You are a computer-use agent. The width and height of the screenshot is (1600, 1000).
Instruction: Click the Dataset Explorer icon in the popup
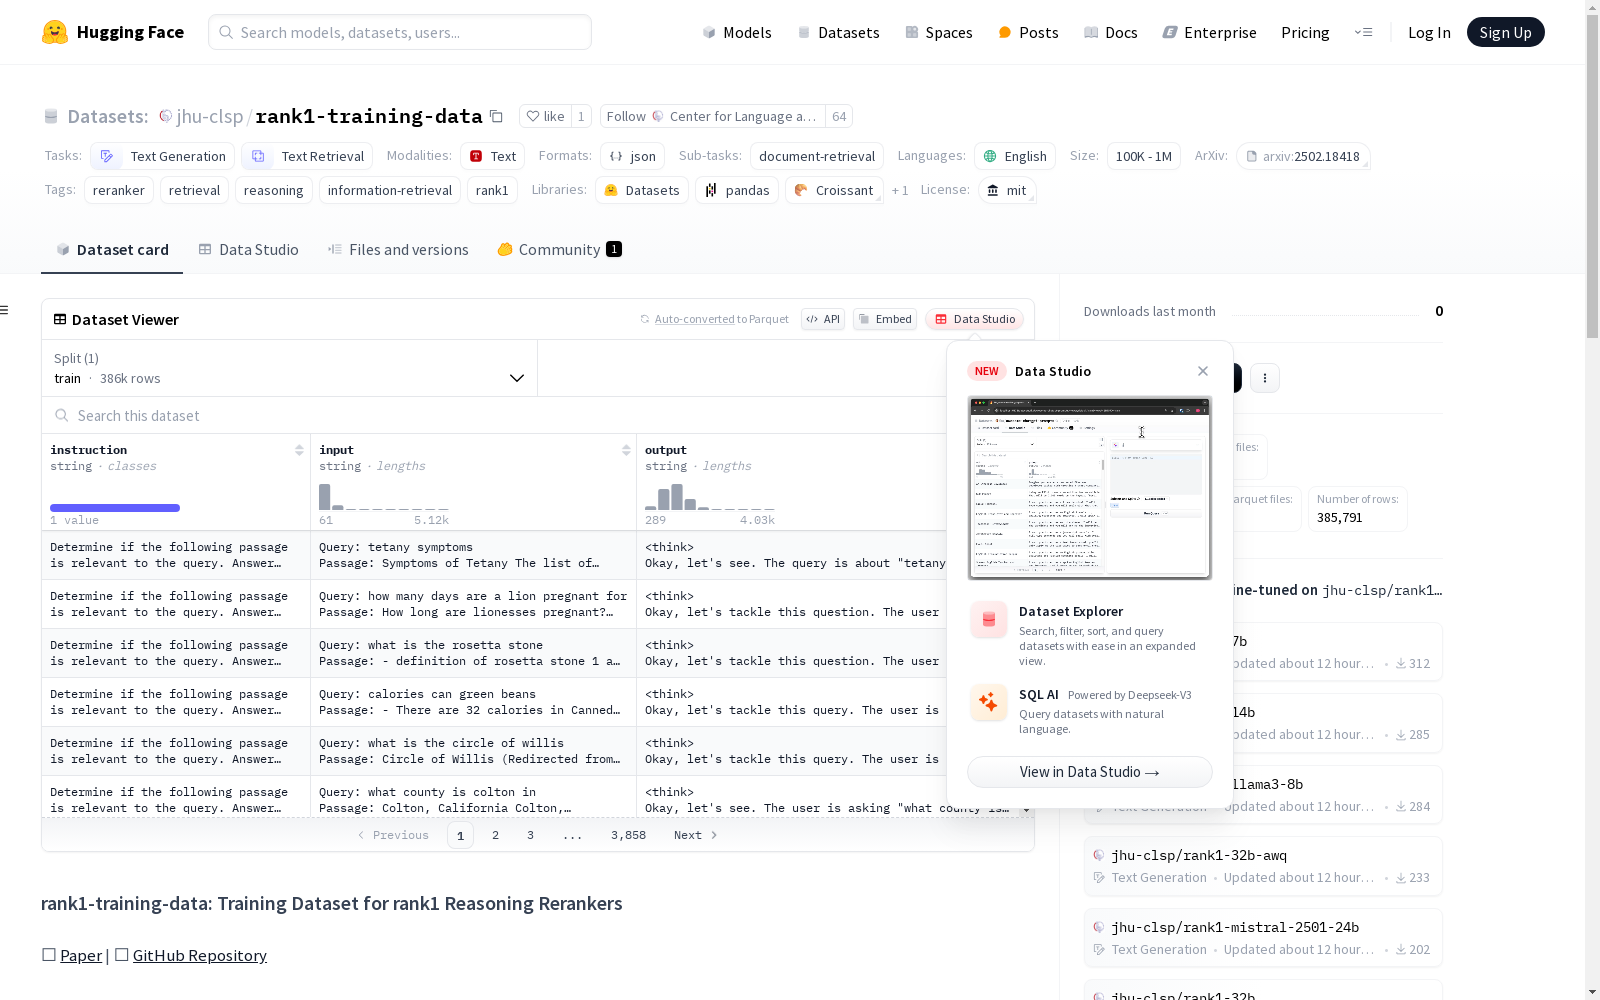(989, 620)
